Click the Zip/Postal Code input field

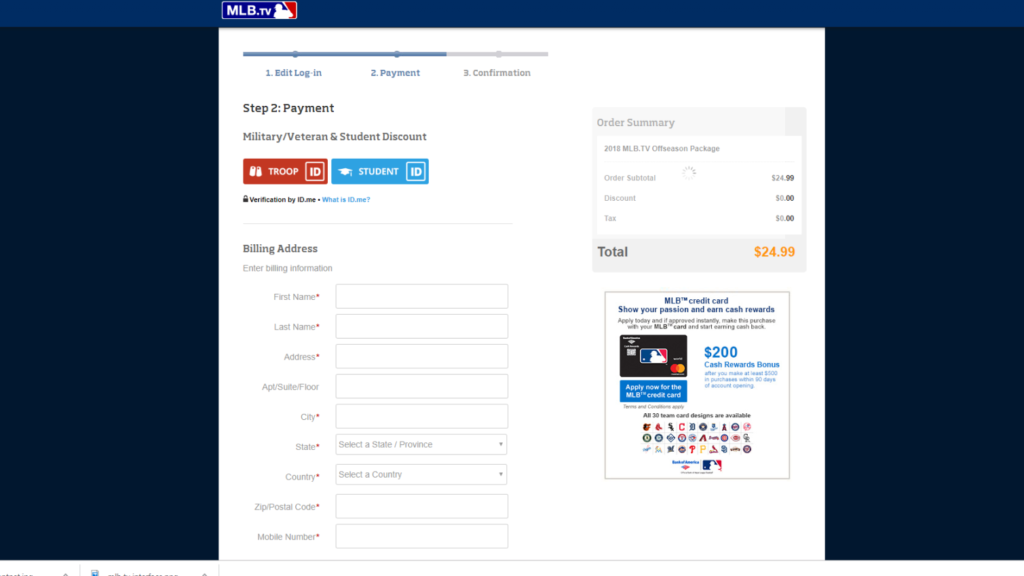[x=422, y=507]
